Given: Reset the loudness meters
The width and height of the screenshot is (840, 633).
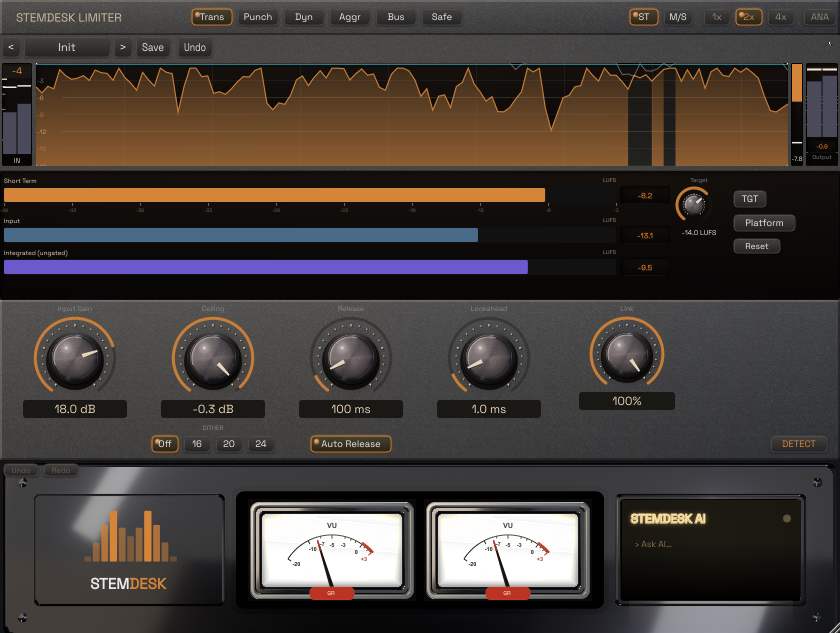Looking at the screenshot, I should coord(756,246).
